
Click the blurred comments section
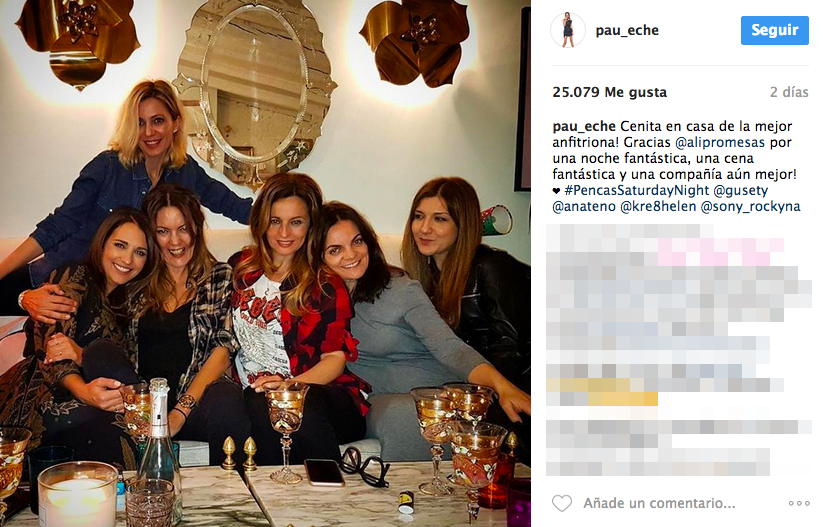click(679, 350)
